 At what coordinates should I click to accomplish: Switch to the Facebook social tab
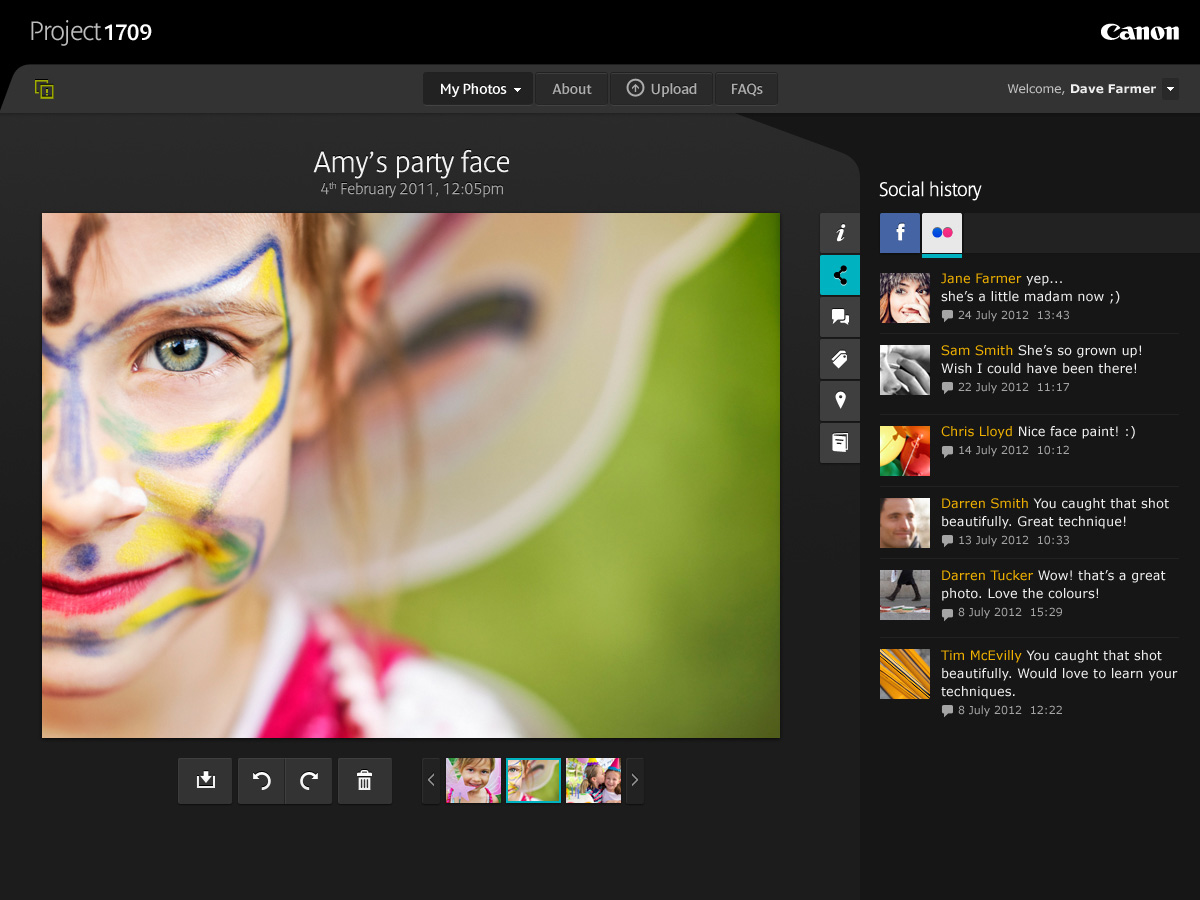coord(900,233)
